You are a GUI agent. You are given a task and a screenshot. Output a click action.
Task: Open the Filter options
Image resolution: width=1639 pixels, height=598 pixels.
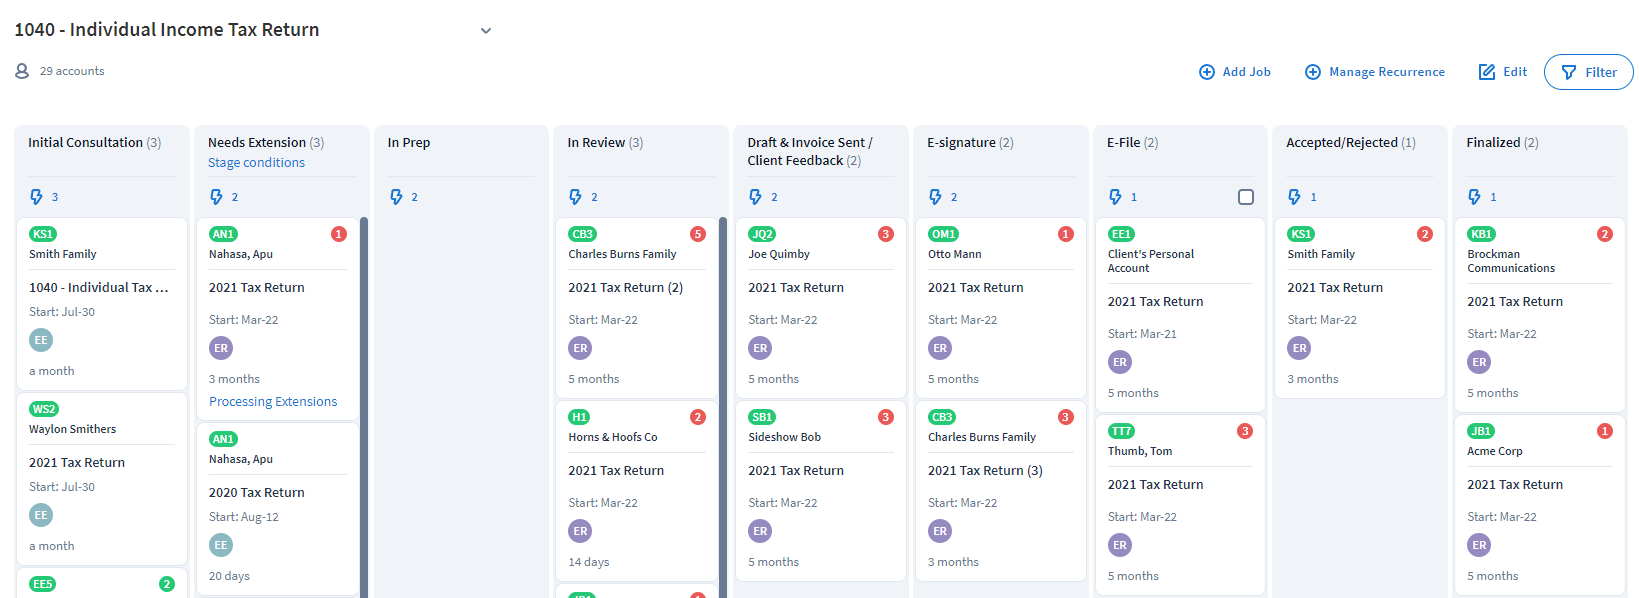coord(1588,72)
